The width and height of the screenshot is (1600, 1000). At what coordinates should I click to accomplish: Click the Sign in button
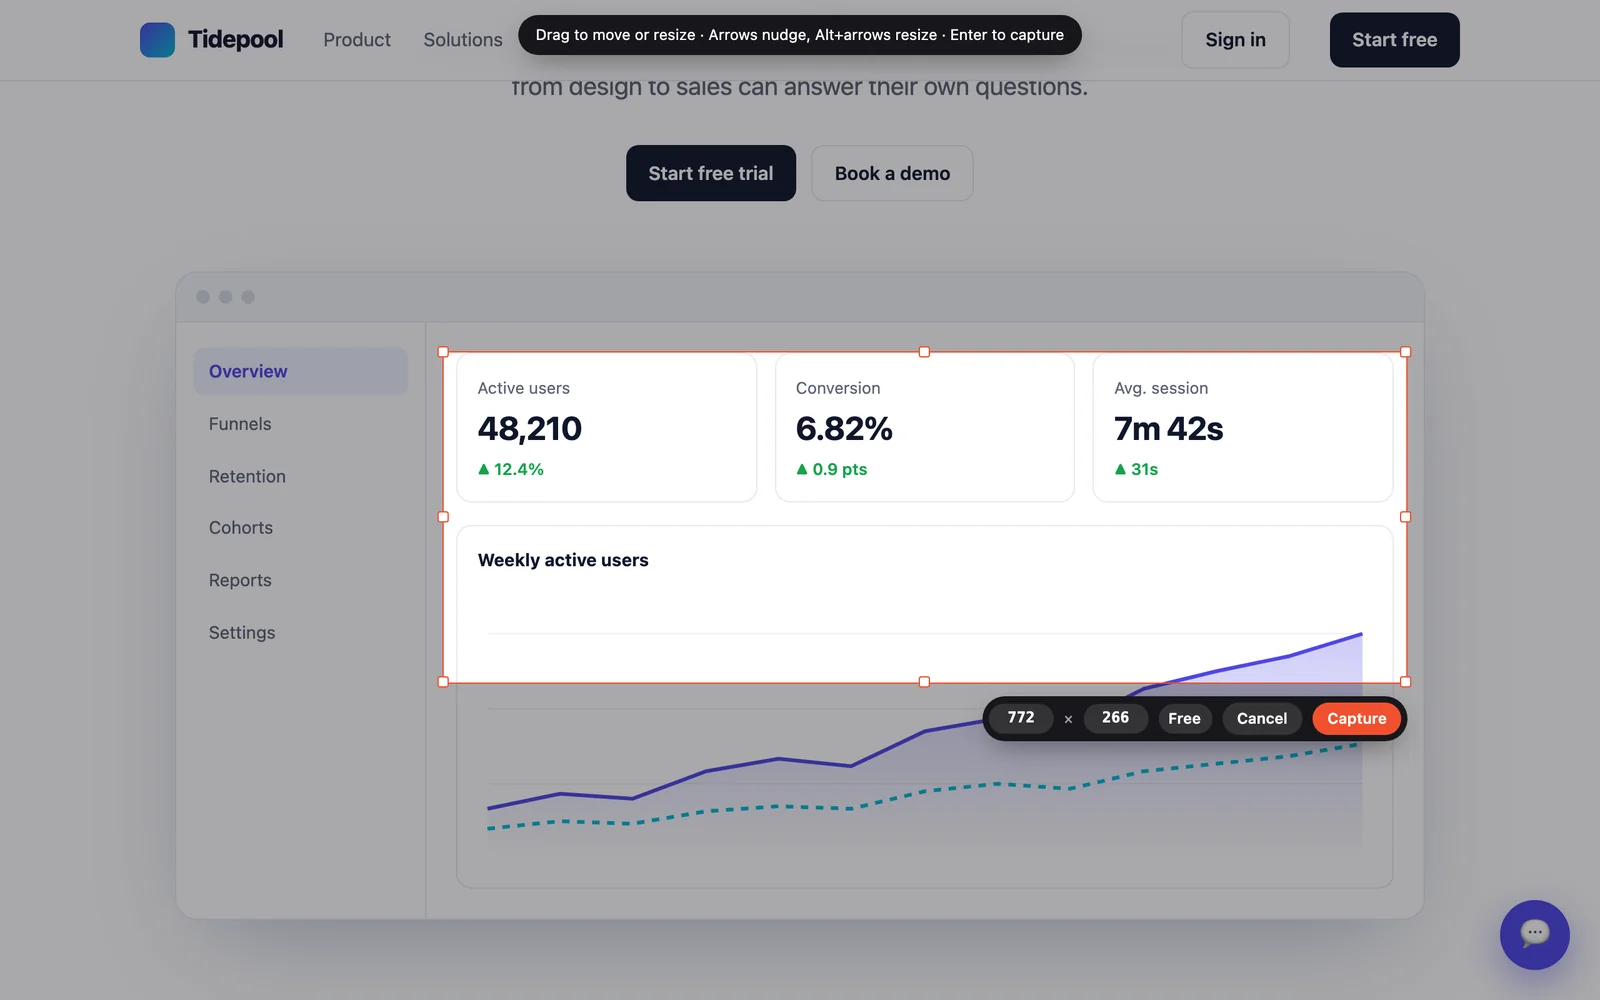pyautogui.click(x=1235, y=40)
